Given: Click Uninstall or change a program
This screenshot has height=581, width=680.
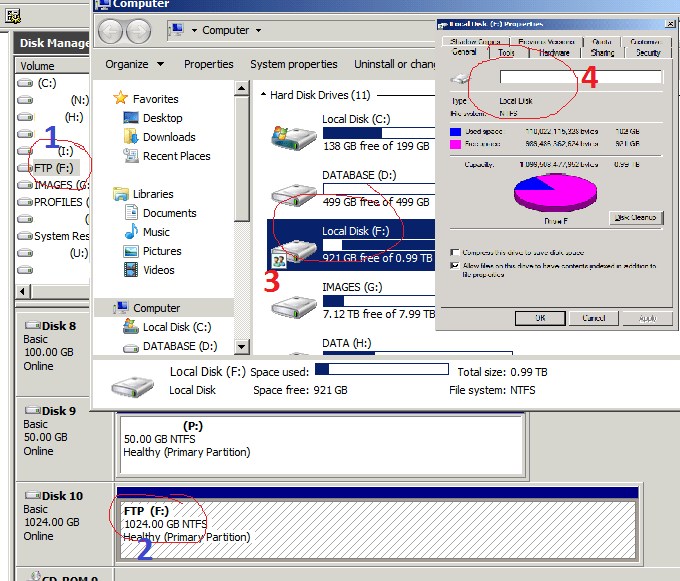Looking at the screenshot, I should 394,64.
